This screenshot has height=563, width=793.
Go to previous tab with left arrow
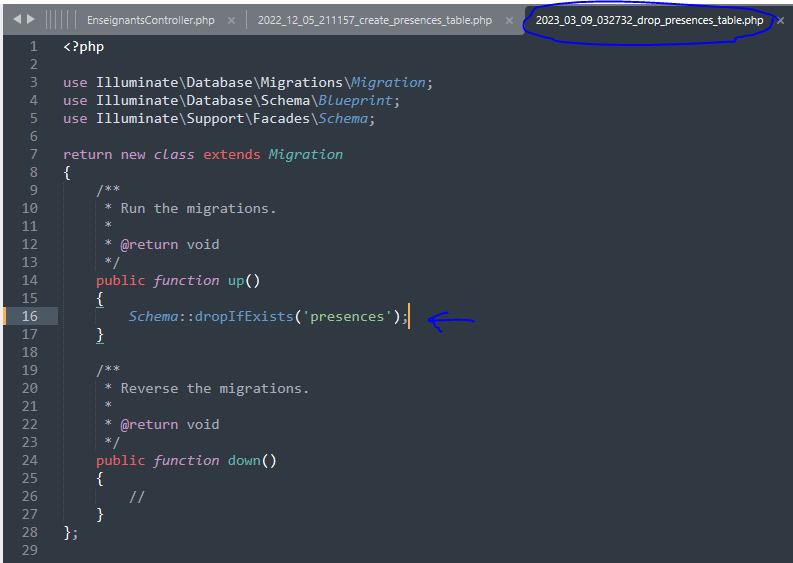point(17,19)
